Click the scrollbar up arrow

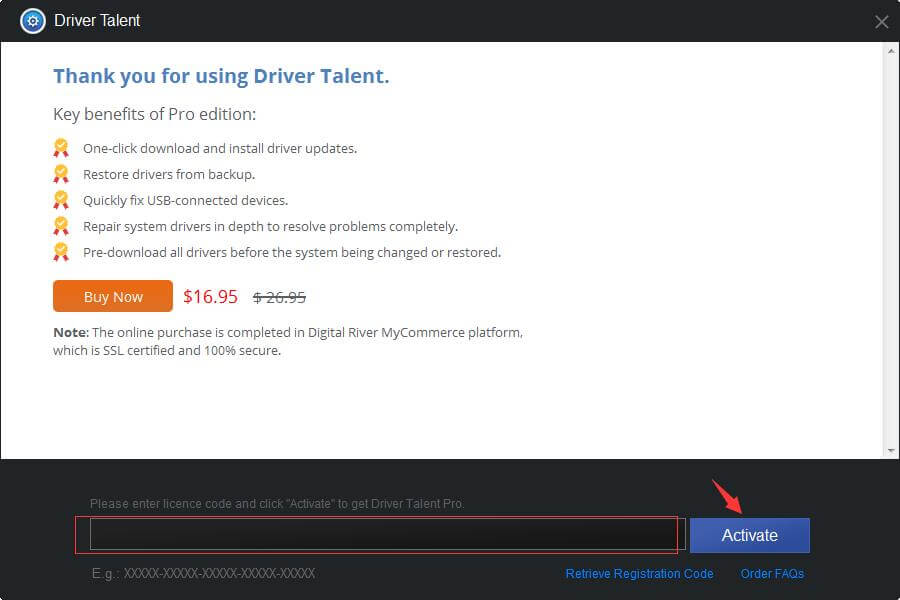891,51
